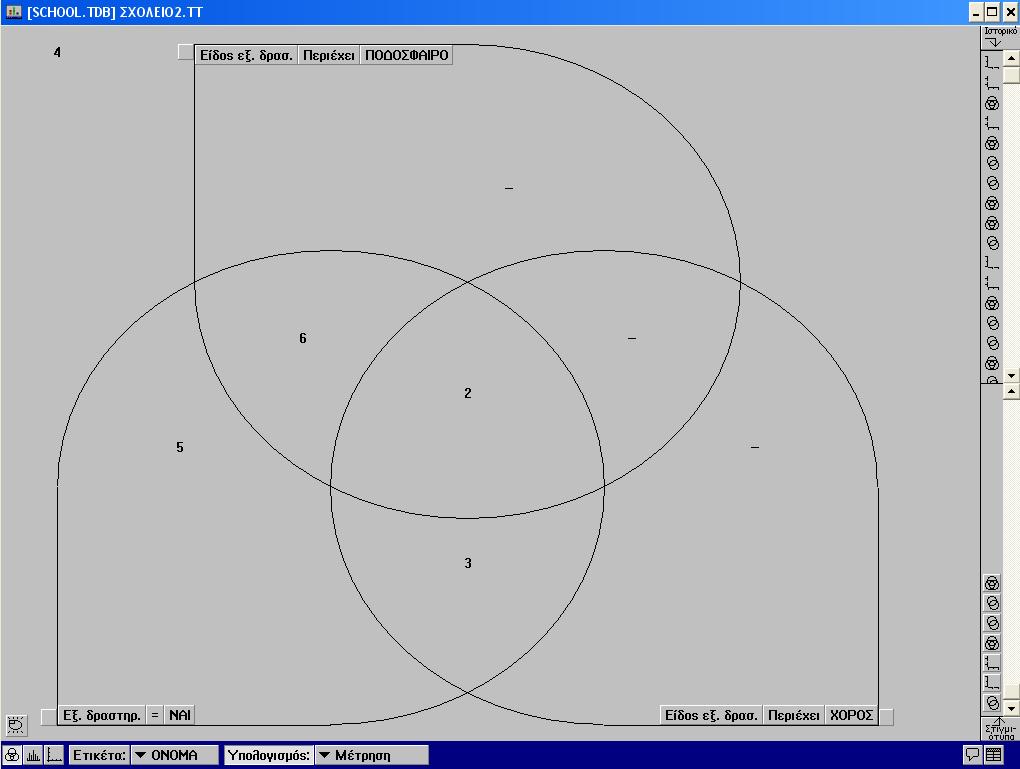1020x769 pixels.
Task: Click count 5 in left circle
Action: (180, 447)
